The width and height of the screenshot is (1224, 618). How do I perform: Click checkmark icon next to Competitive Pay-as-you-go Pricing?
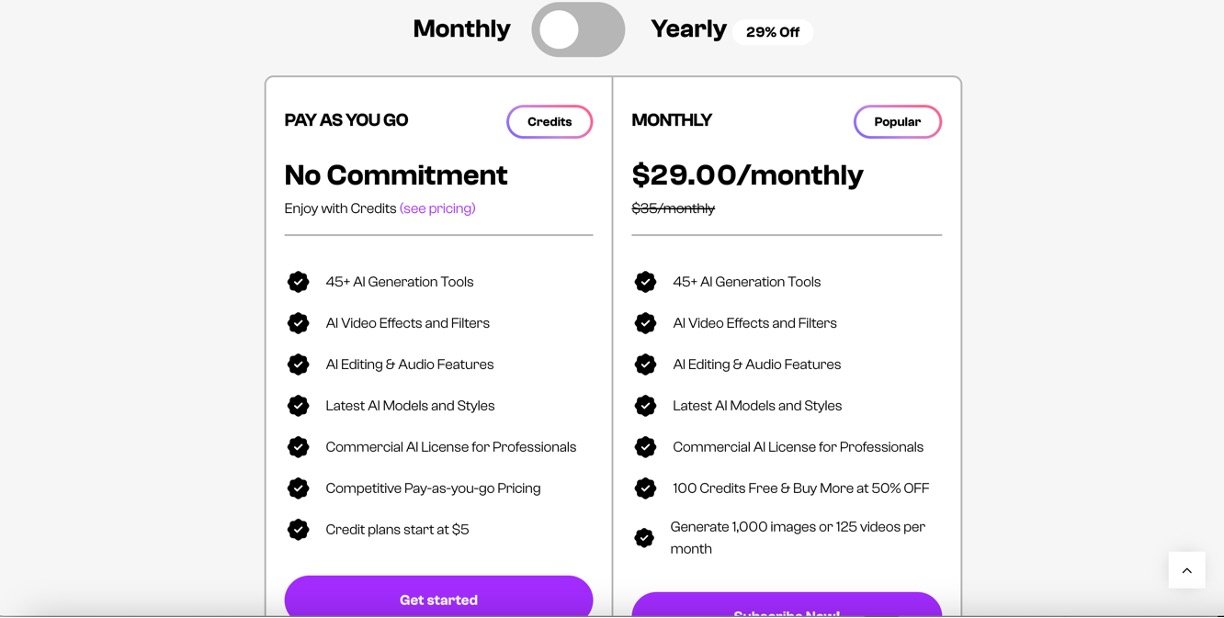tap(298, 488)
